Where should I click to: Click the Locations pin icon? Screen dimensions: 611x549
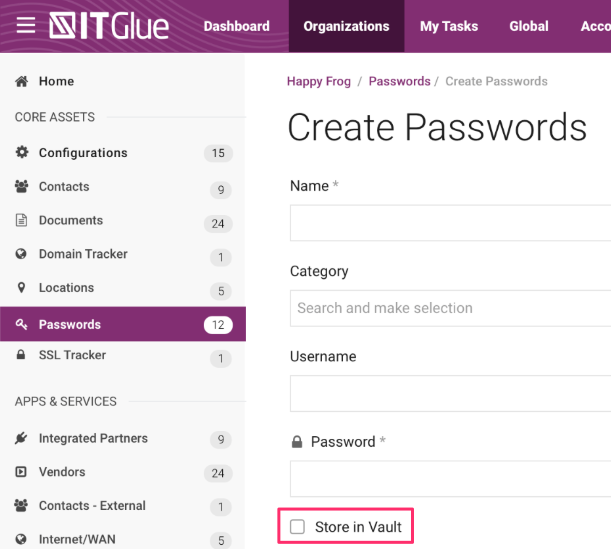click(22, 288)
